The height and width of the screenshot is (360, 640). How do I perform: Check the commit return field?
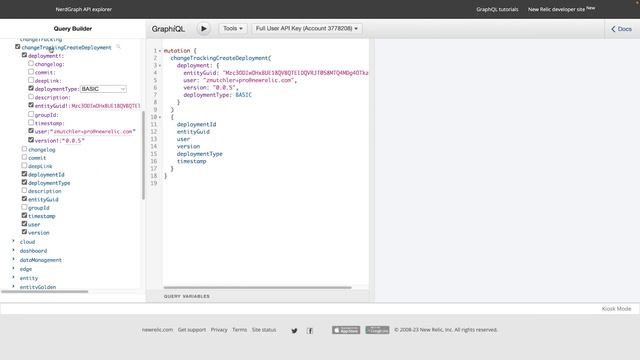coord(24,157)
